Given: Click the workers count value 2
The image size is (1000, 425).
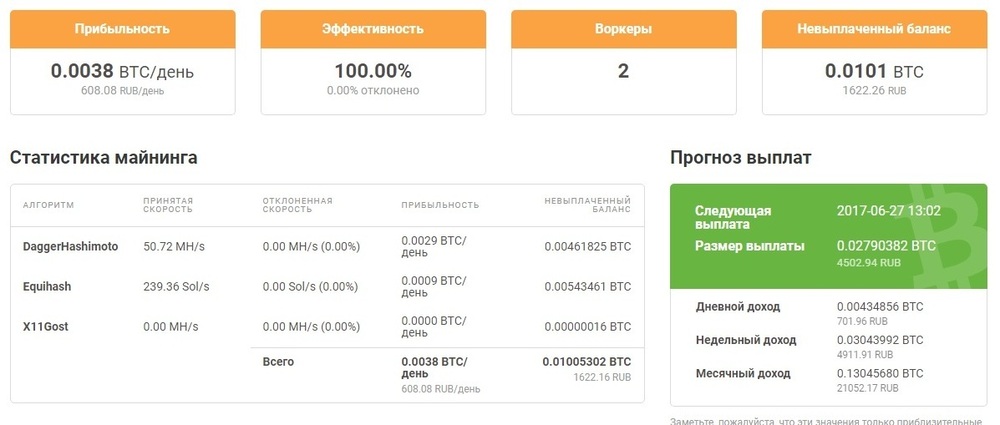Looking at the screenshot, I should 623,71.
